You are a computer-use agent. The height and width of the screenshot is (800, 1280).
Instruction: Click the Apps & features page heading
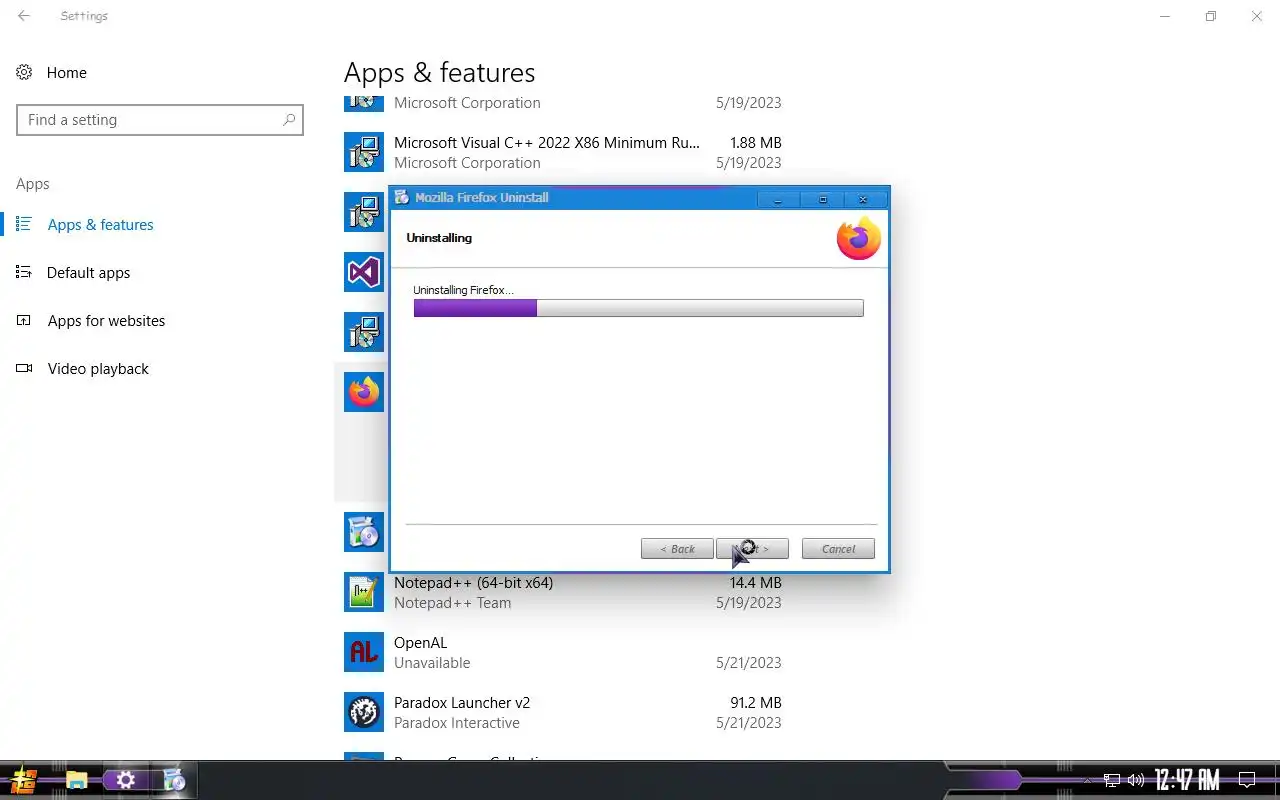click(x=439, y=73)
